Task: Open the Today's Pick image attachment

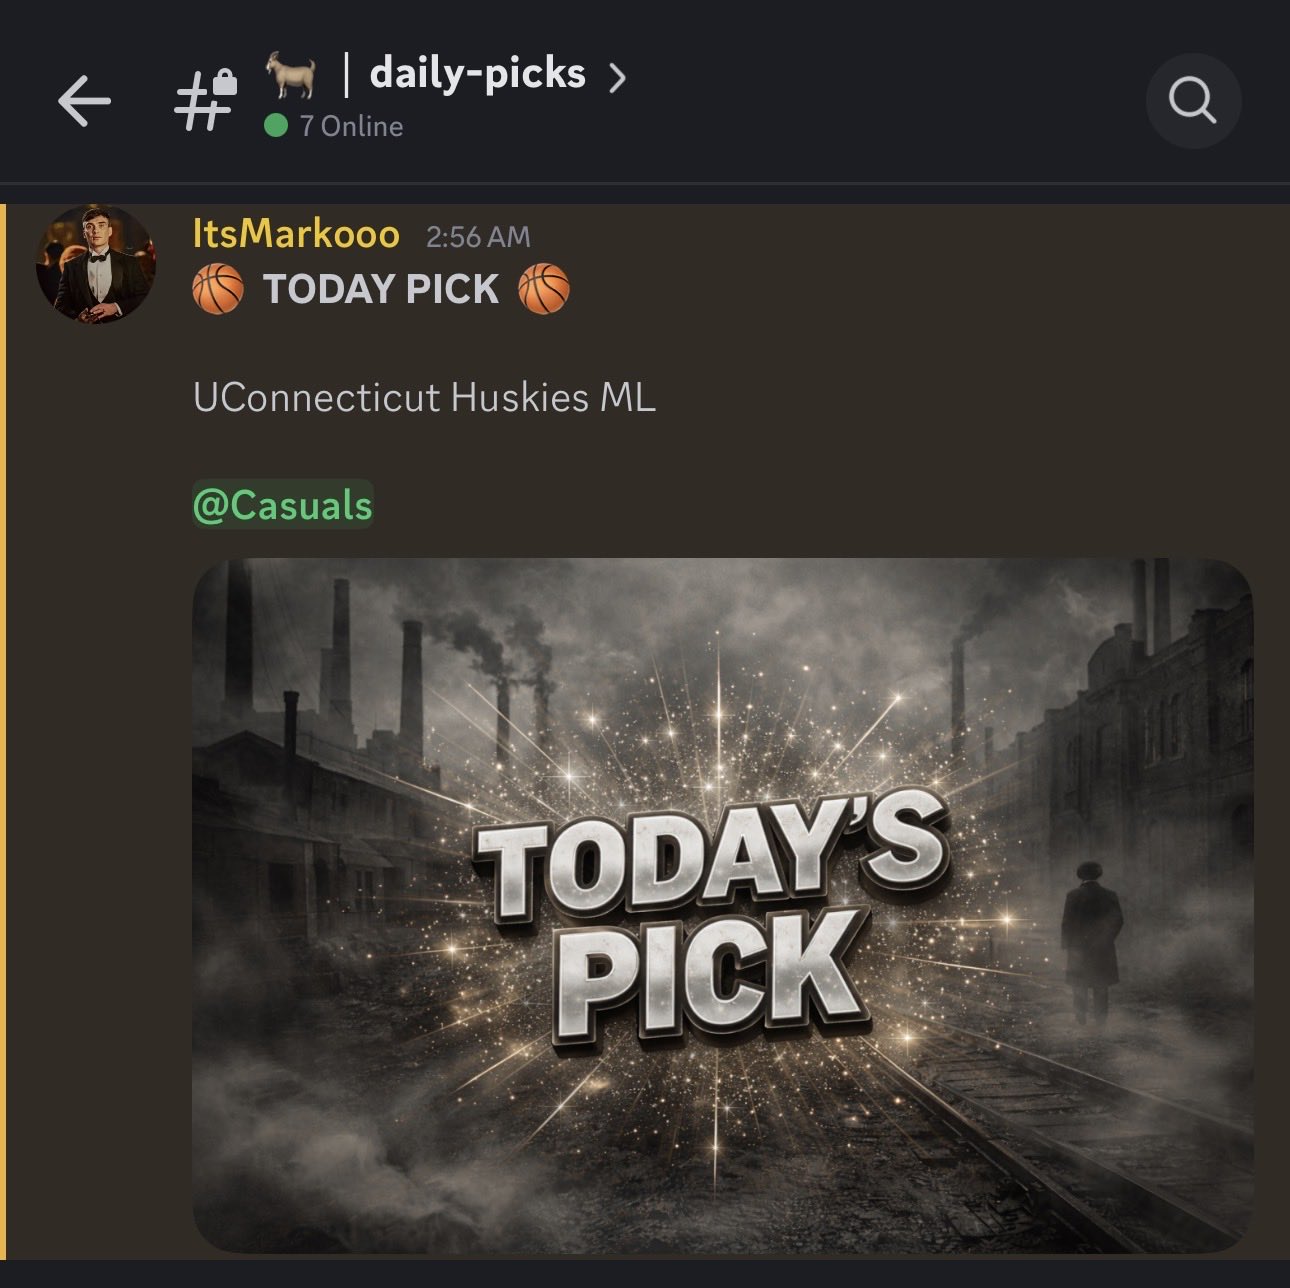Action: pos(722,905)
